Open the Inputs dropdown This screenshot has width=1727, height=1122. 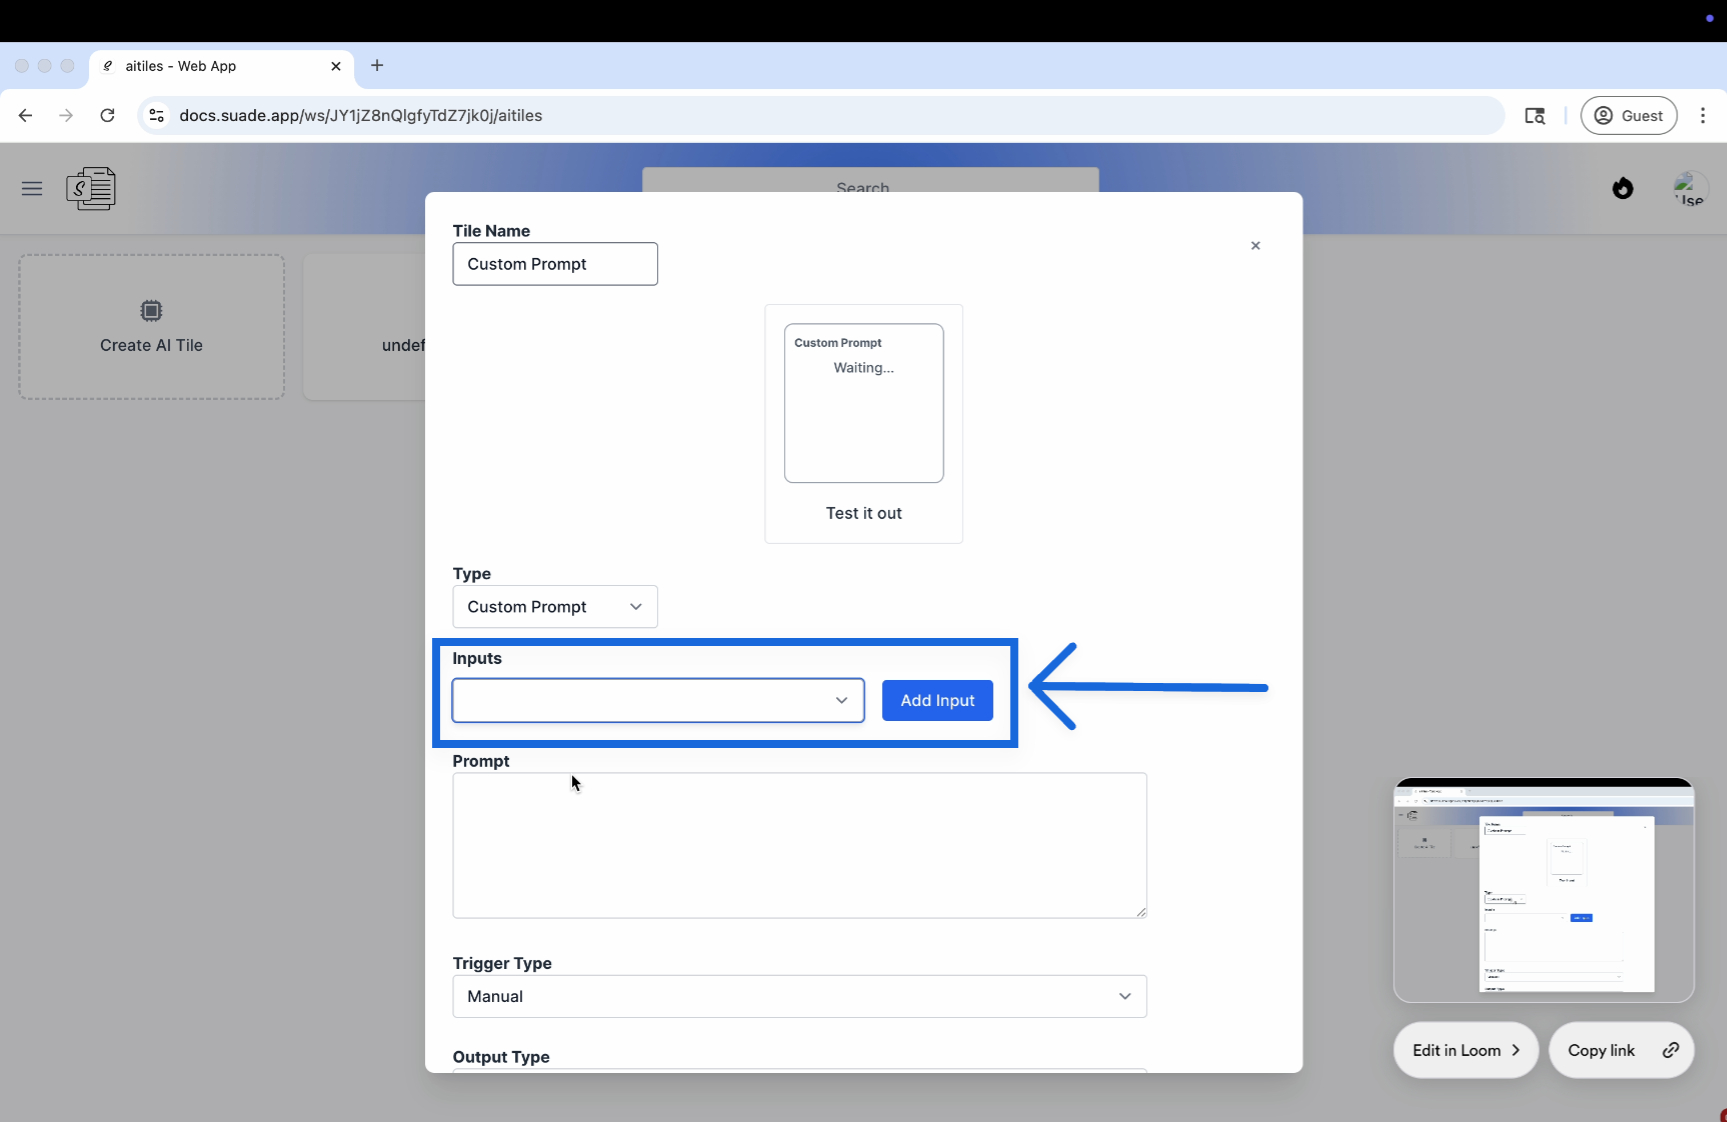click(x=658, y=700)
